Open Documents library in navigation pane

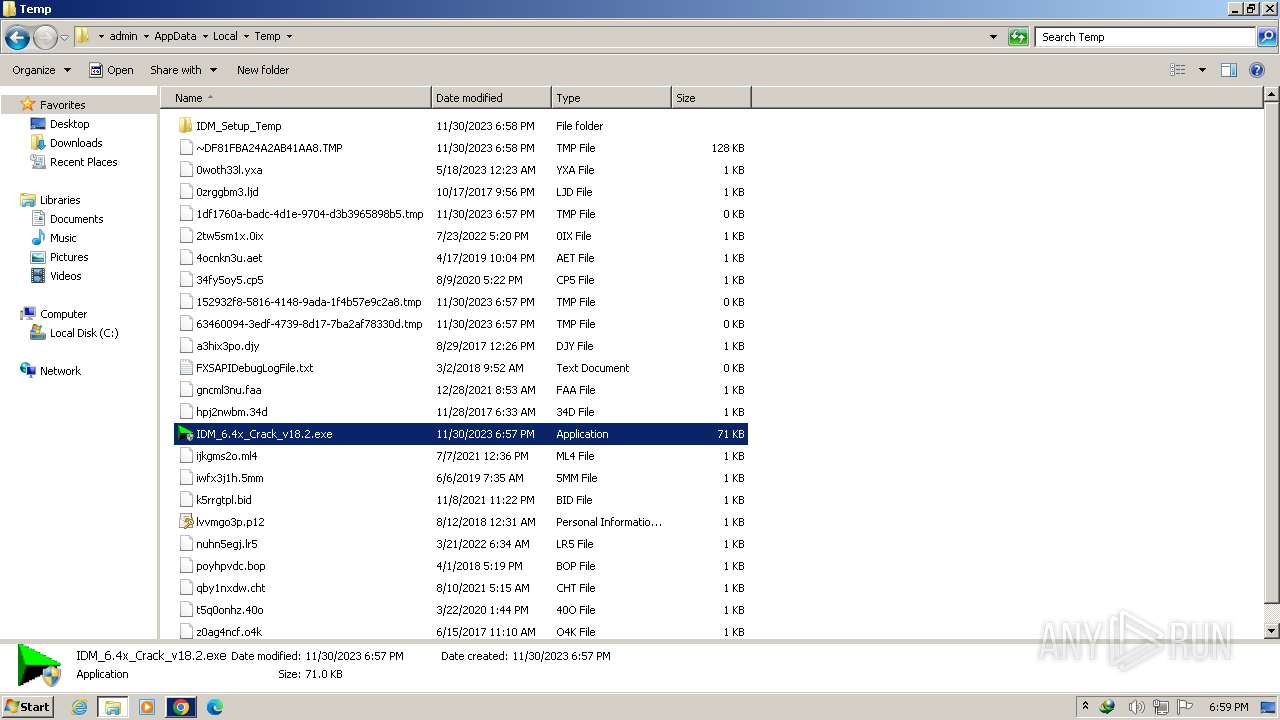pos(76,219)
